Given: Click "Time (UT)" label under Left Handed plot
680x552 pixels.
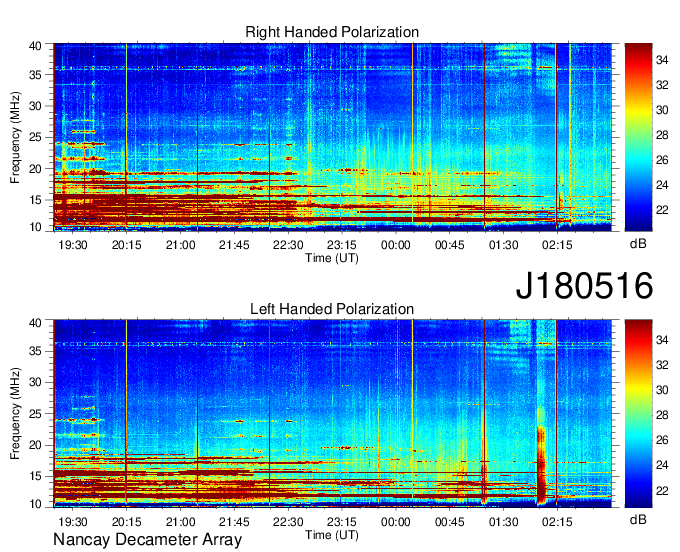Looking at the screenshot, I should point(332,535).
